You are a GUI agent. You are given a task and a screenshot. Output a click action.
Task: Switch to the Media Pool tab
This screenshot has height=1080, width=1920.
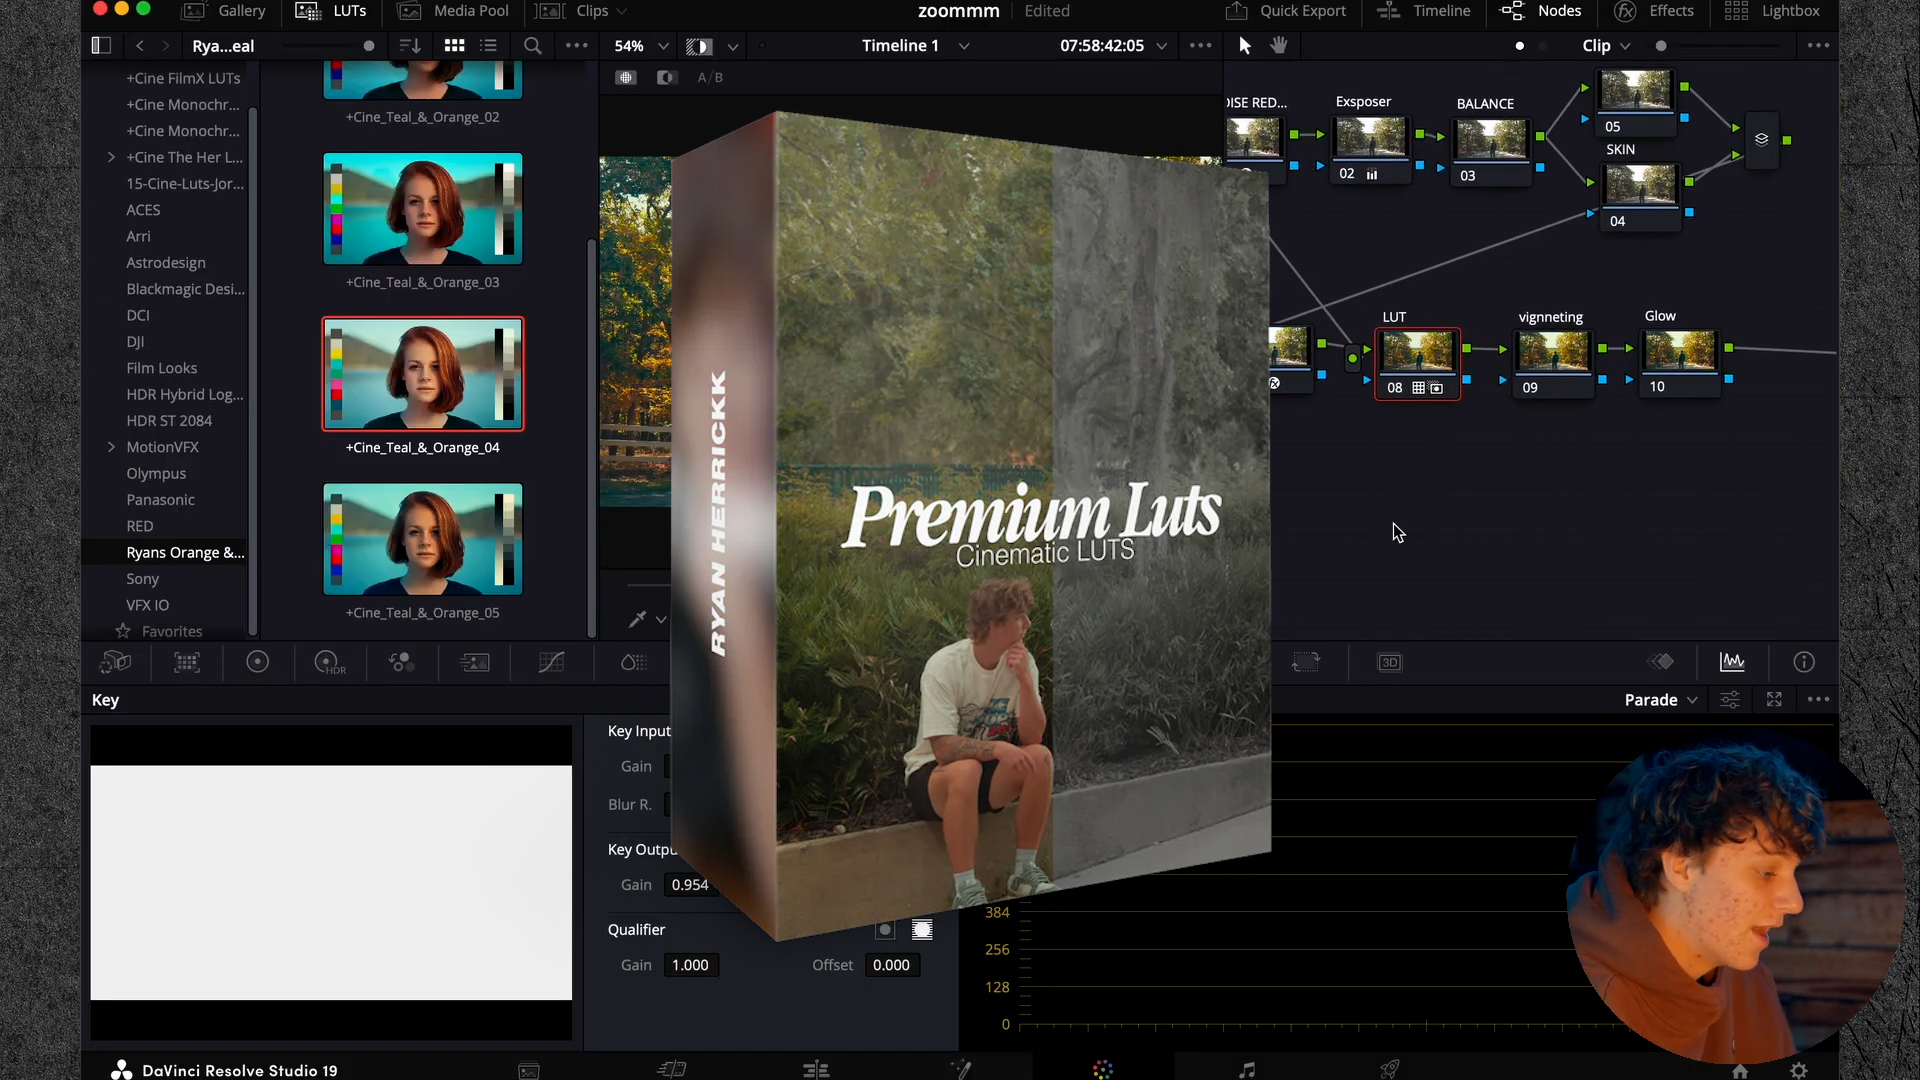point(467,11)
